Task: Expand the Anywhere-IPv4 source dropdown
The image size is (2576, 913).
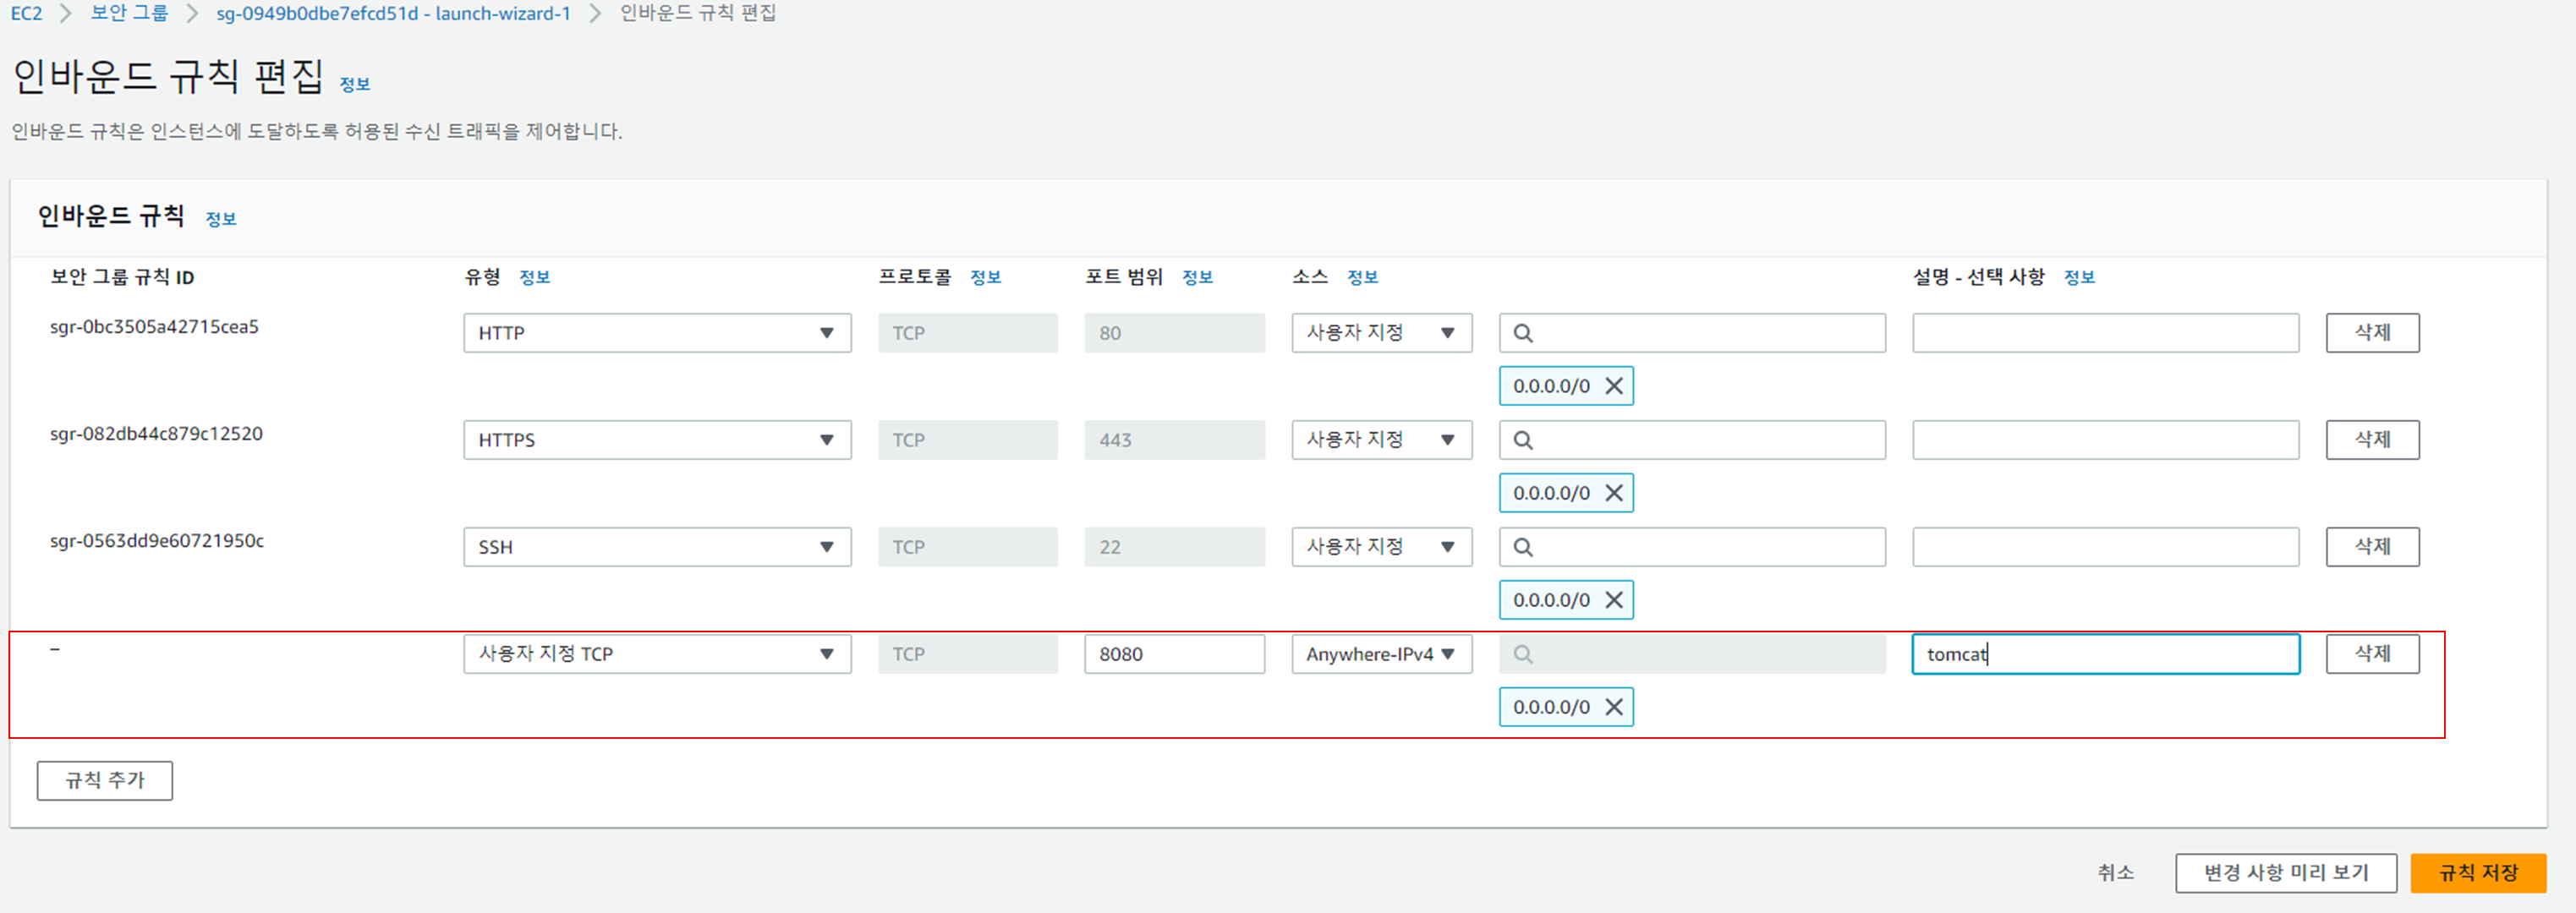Action: [x=1380, y=654]
